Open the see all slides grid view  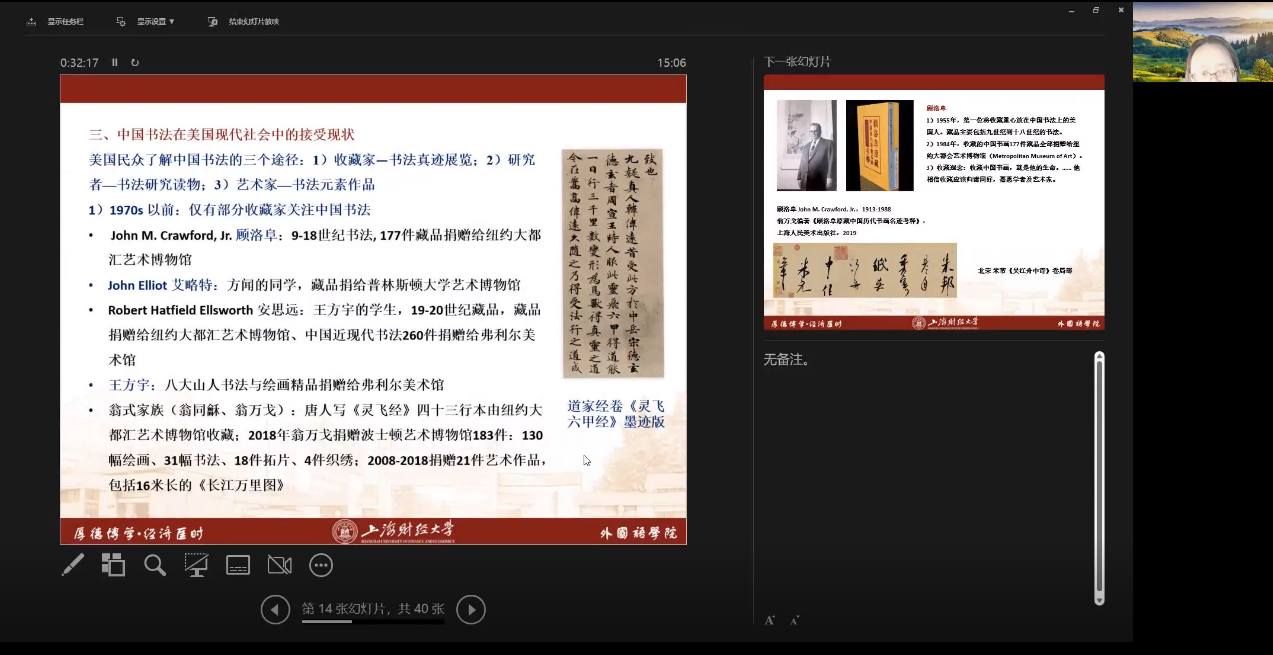click(113, 565)
